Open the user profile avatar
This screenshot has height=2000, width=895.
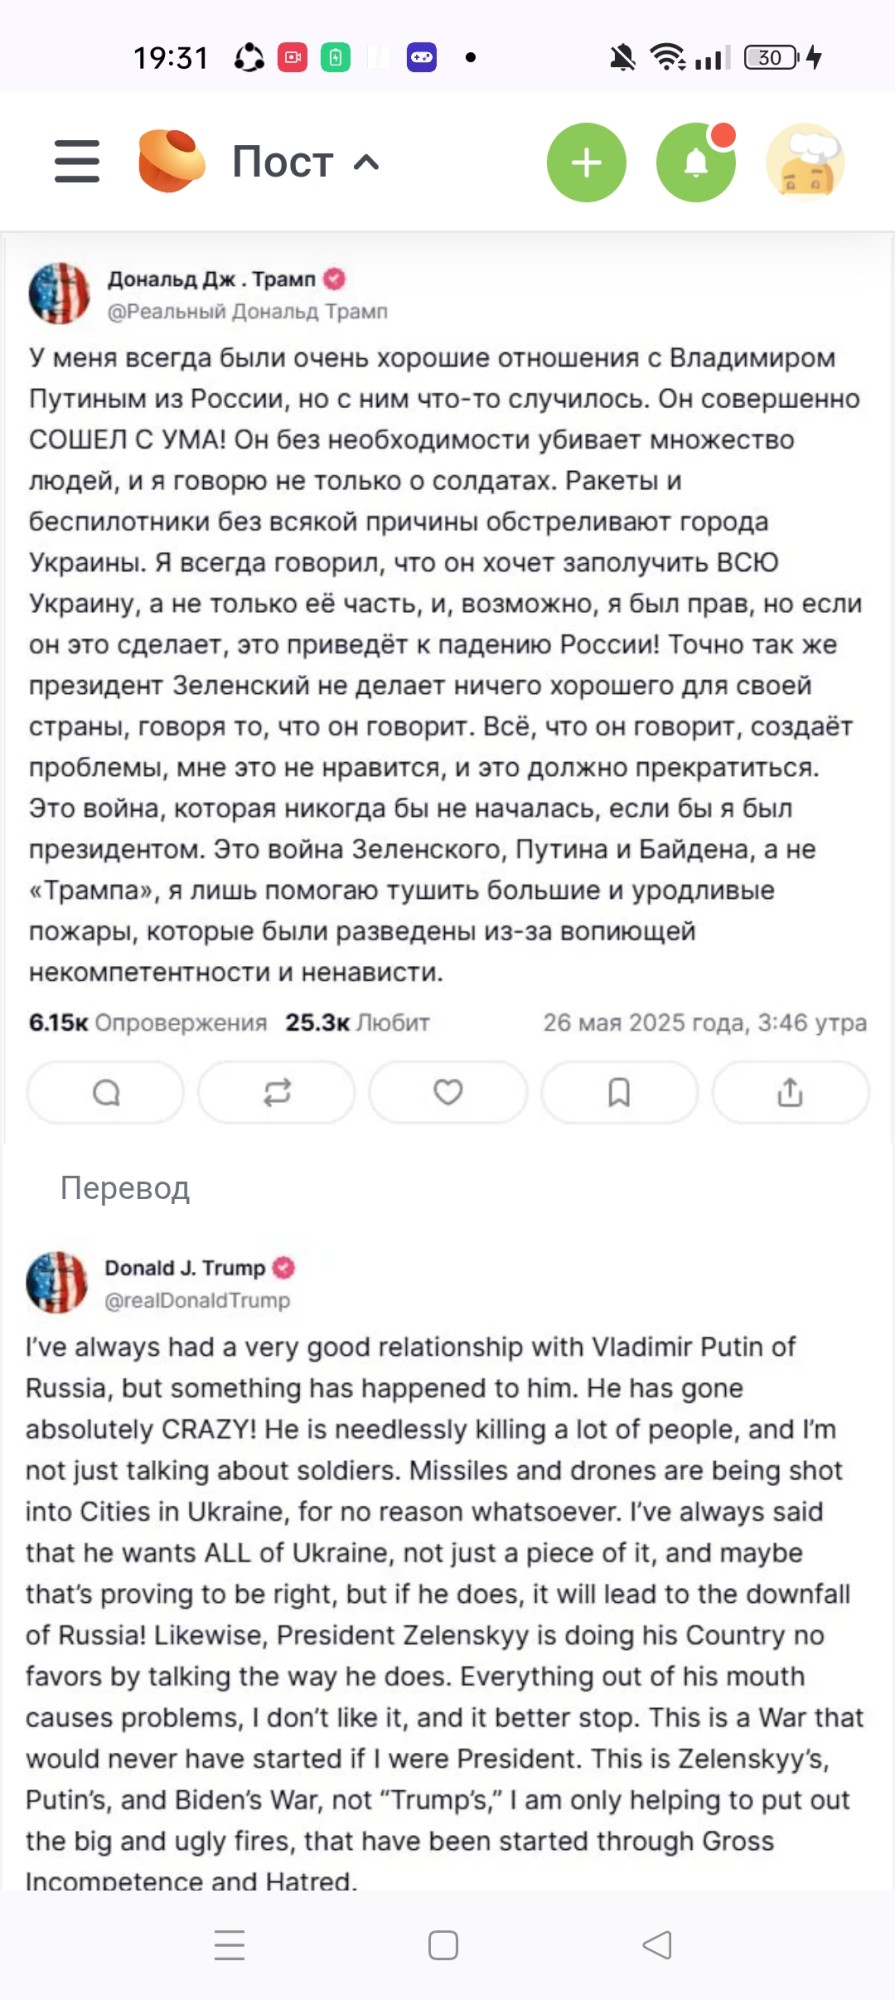pyautogui.click(x=805, y=163)
